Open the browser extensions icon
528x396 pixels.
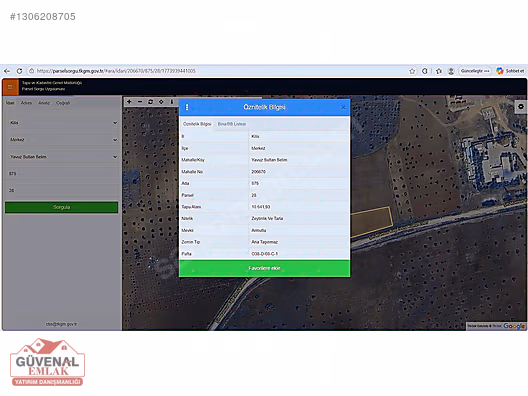click(425, 71)
